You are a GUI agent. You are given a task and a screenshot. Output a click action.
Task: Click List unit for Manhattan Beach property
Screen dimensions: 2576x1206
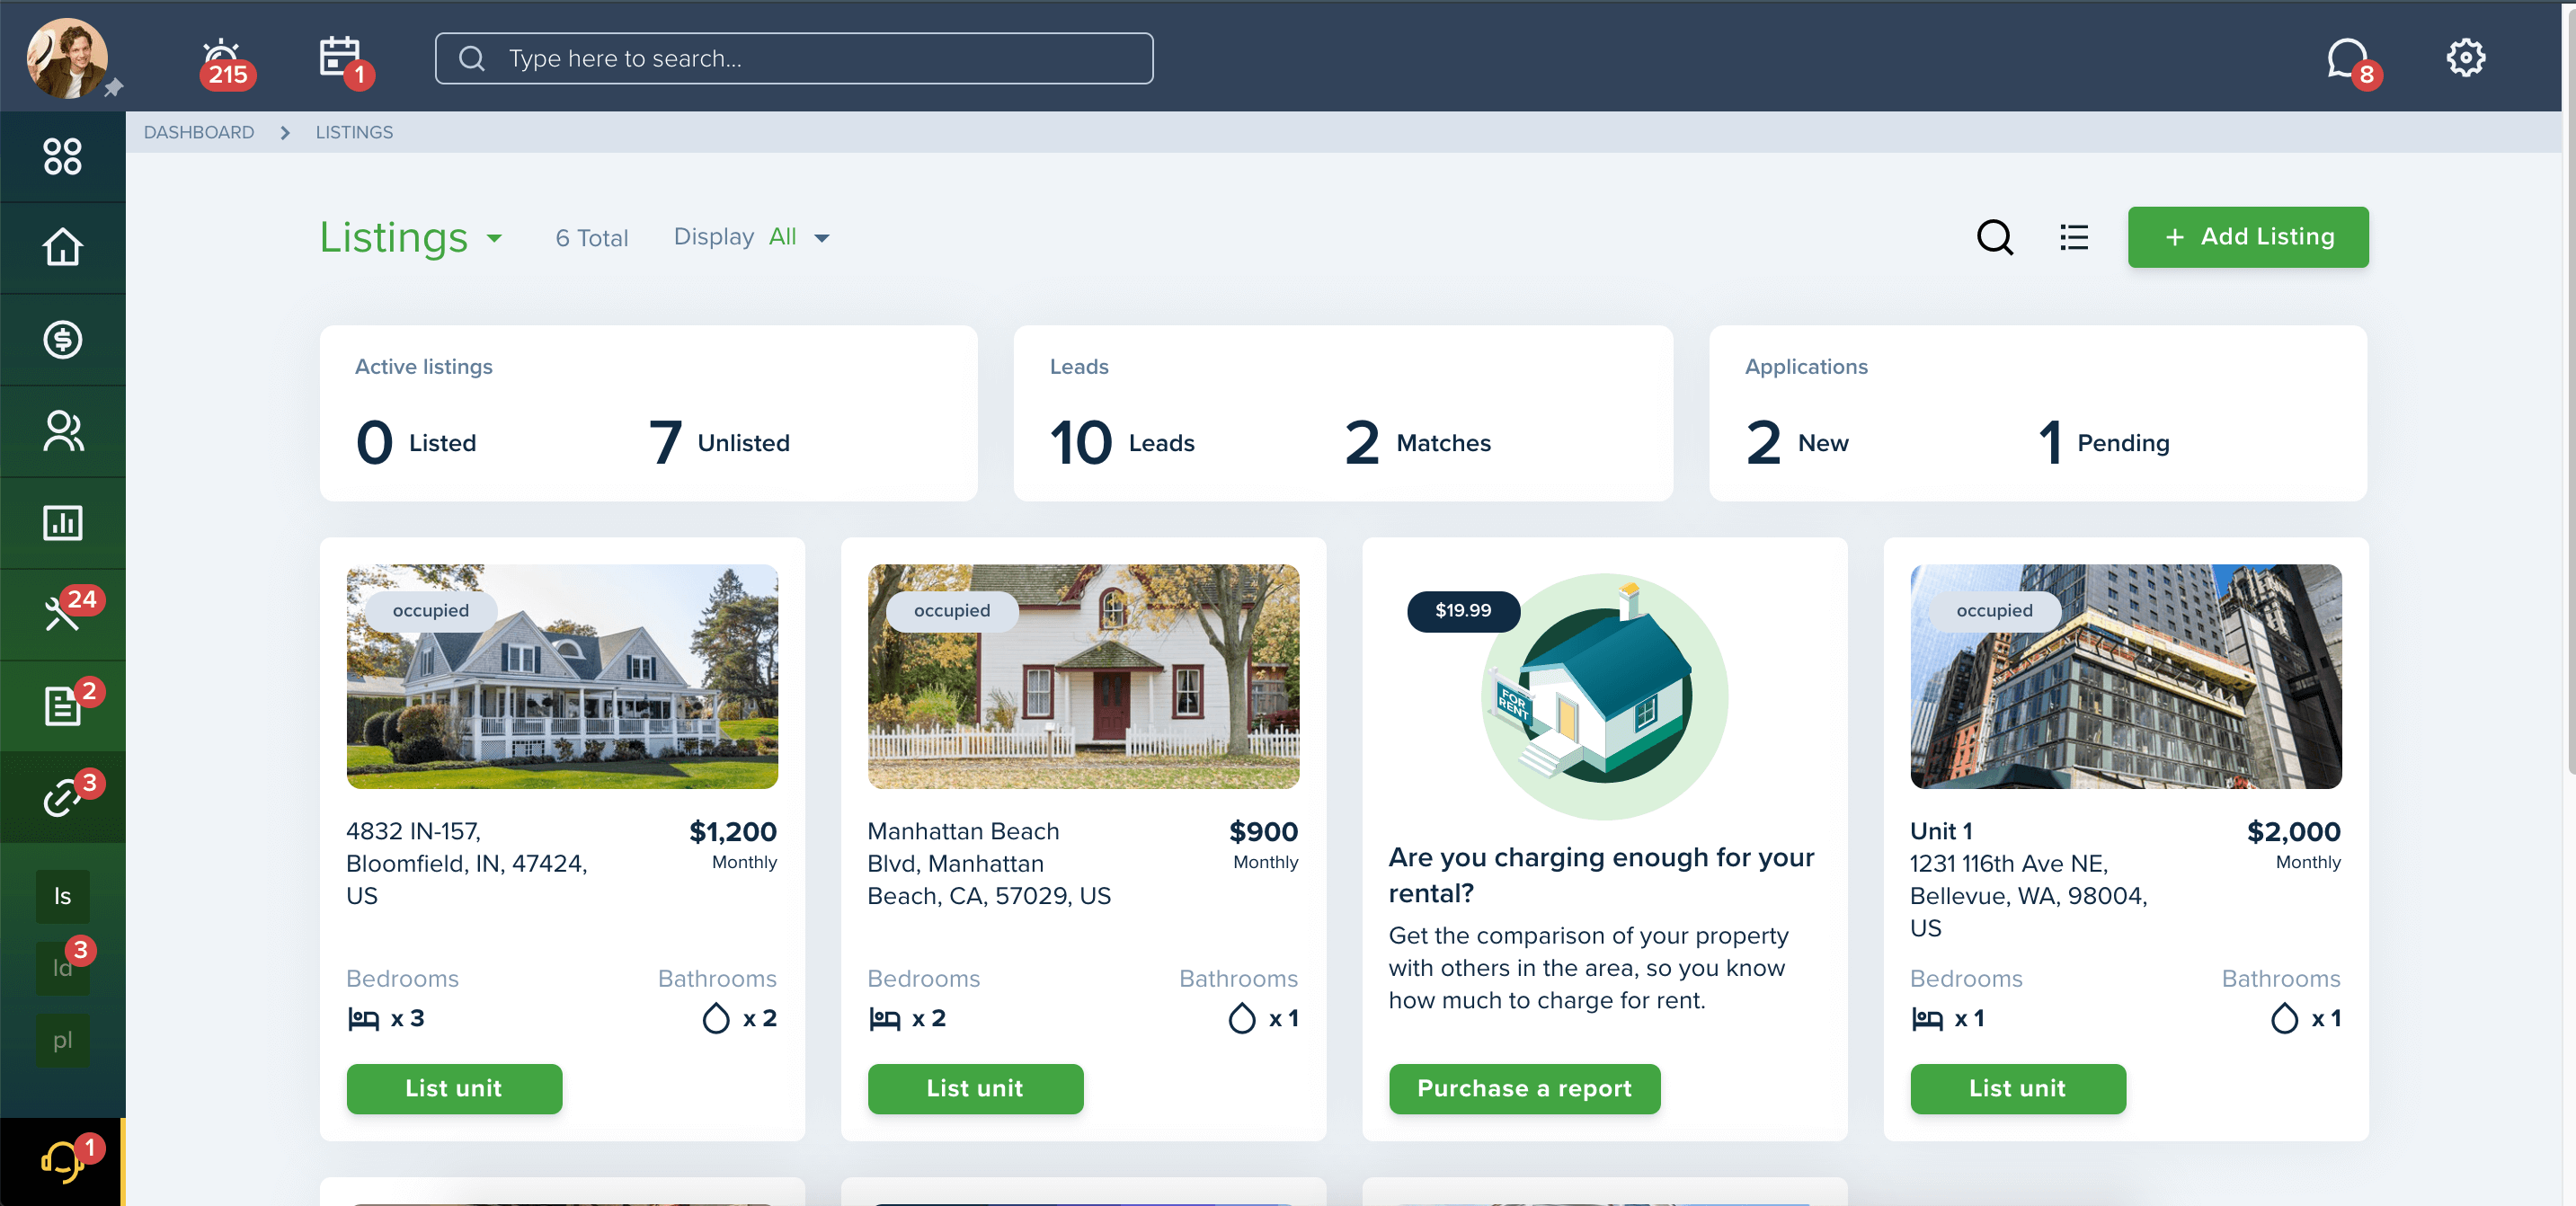click(975, 1088)
